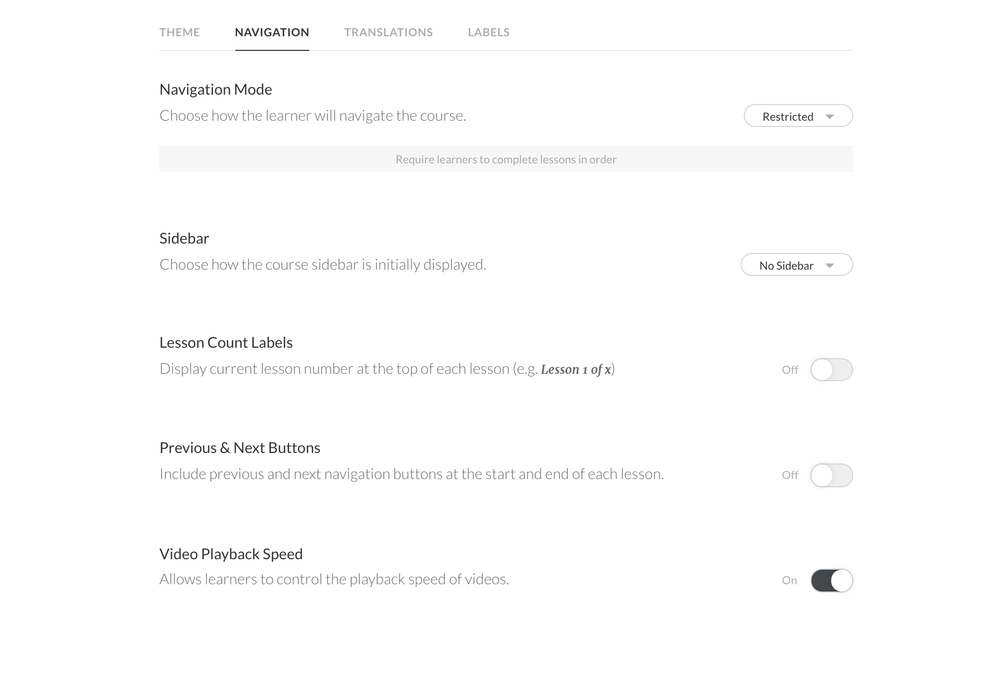Click the Previous & Next Buttons heading
The height and width of the screenshot is (682, 999).
coord(239,447)
